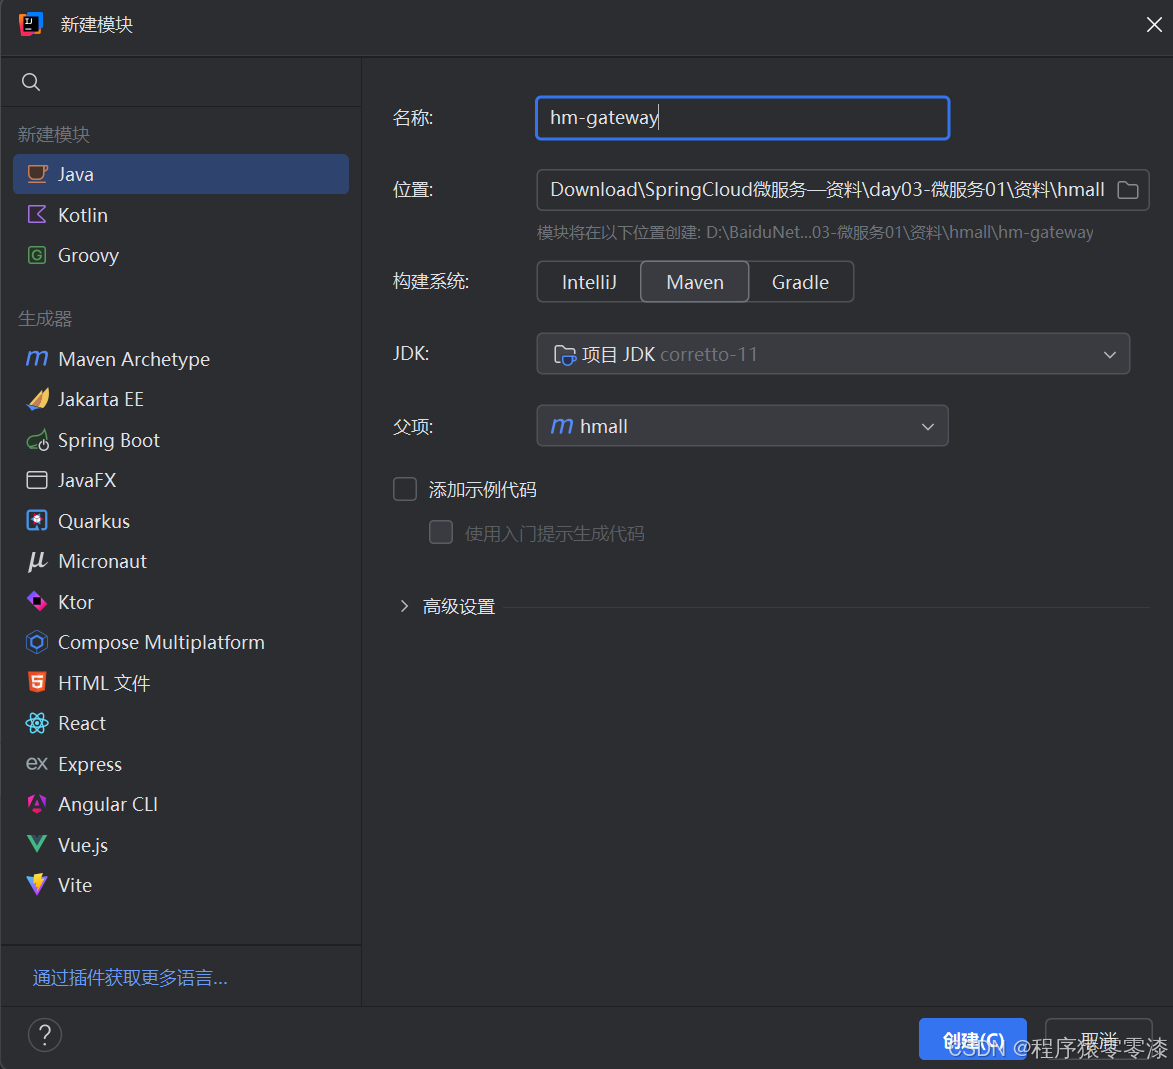Expand the 高级设置 section
The width and height of the screenshot is (1173, 1069).
404,607
